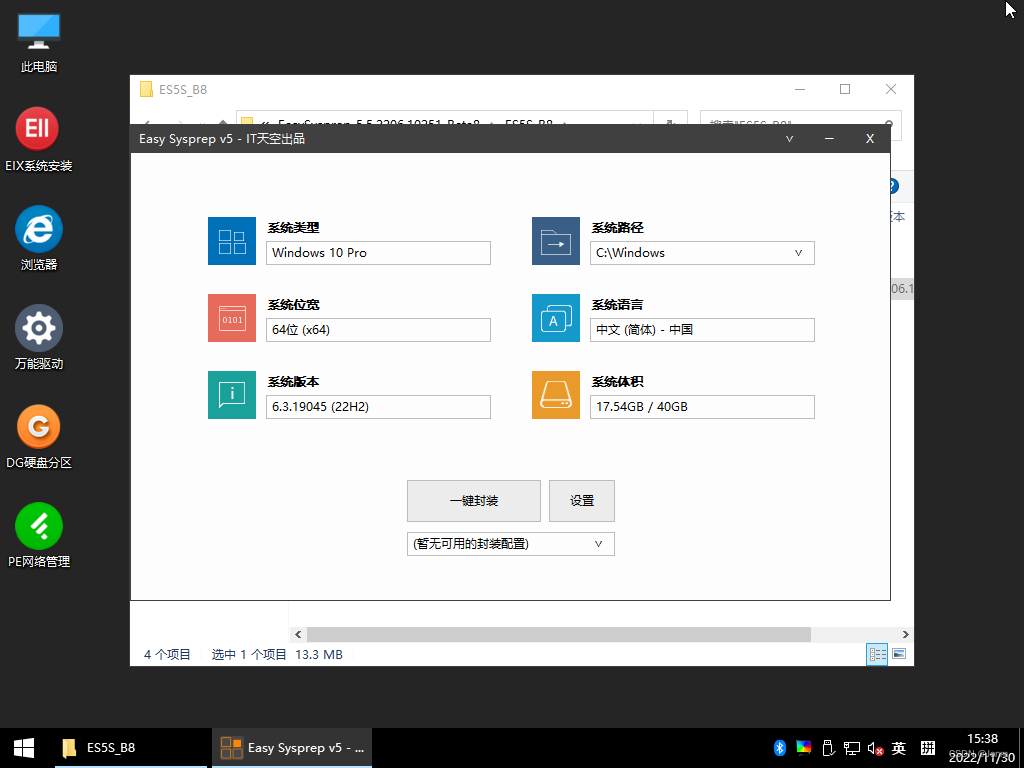Minimize the Easy Sysprep window
The height and width of the screenshot is (768, 1024).
(829, 138)
